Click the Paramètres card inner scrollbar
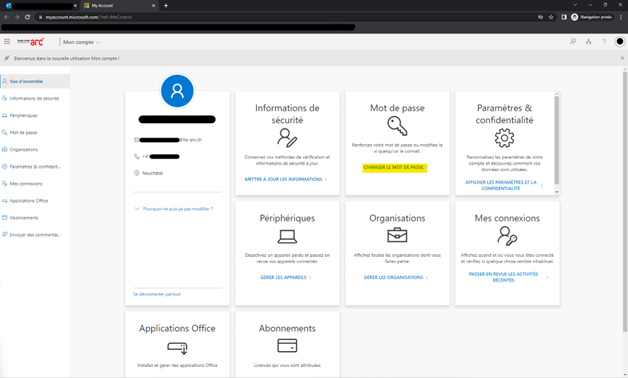This screenshot has width=628, height=378. click(x=556, y=140)
